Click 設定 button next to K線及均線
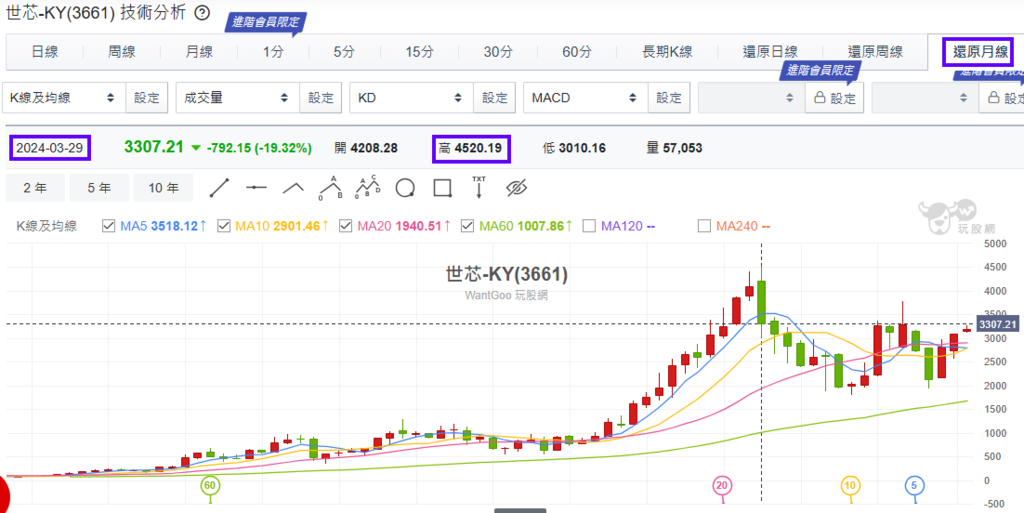 [147, 98]
